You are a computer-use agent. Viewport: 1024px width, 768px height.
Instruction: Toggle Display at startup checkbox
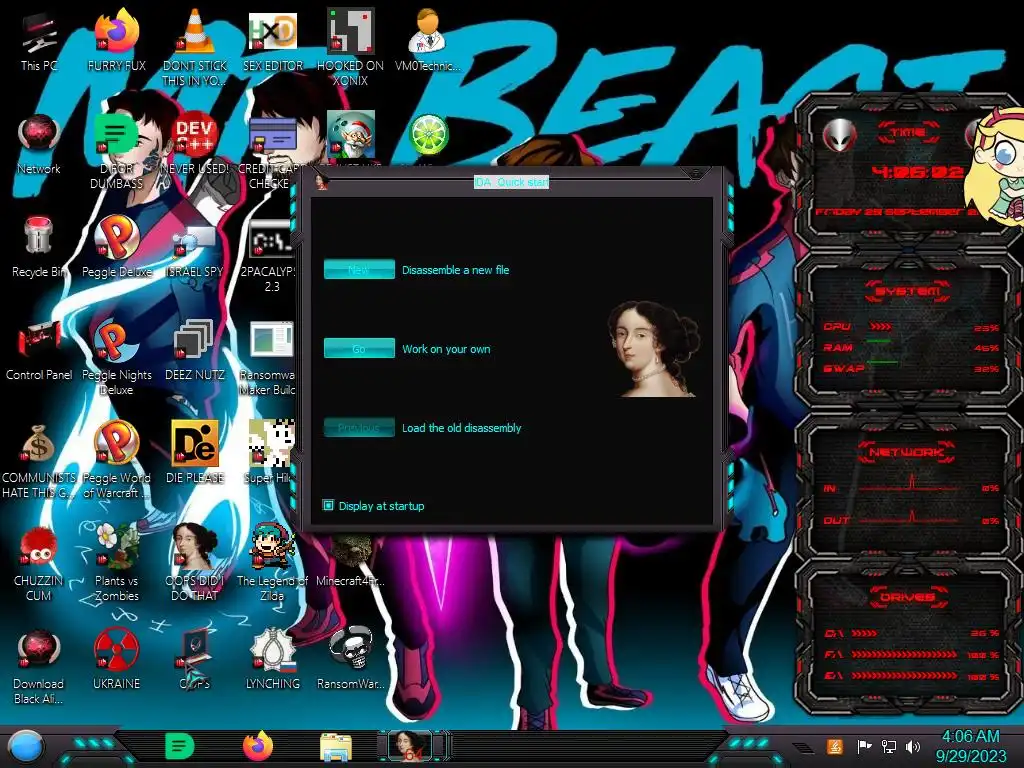point(328,505)
